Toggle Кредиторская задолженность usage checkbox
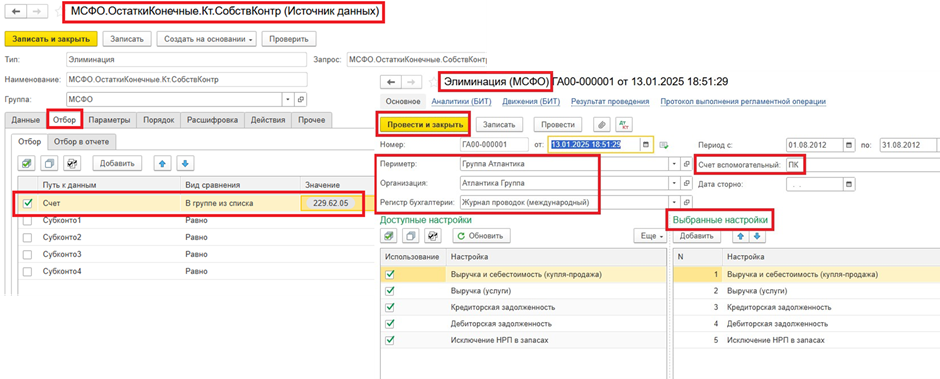The width and height of the screenshot is (940, 379). pos(391,307)
